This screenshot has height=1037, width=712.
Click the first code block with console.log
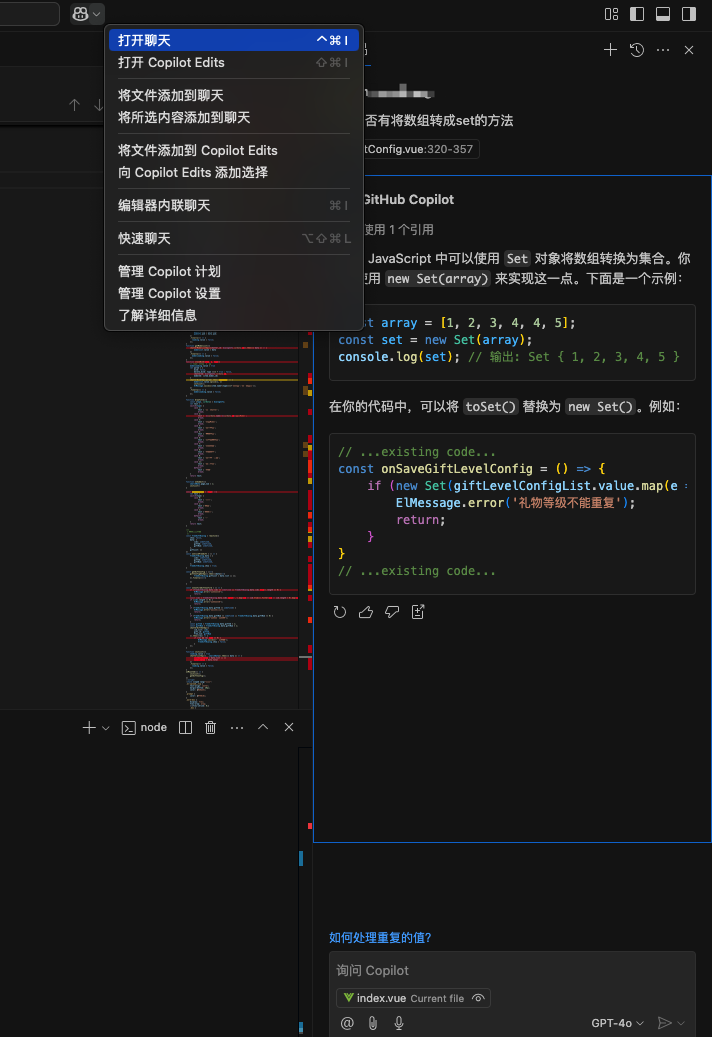click(x=512, y=342)
